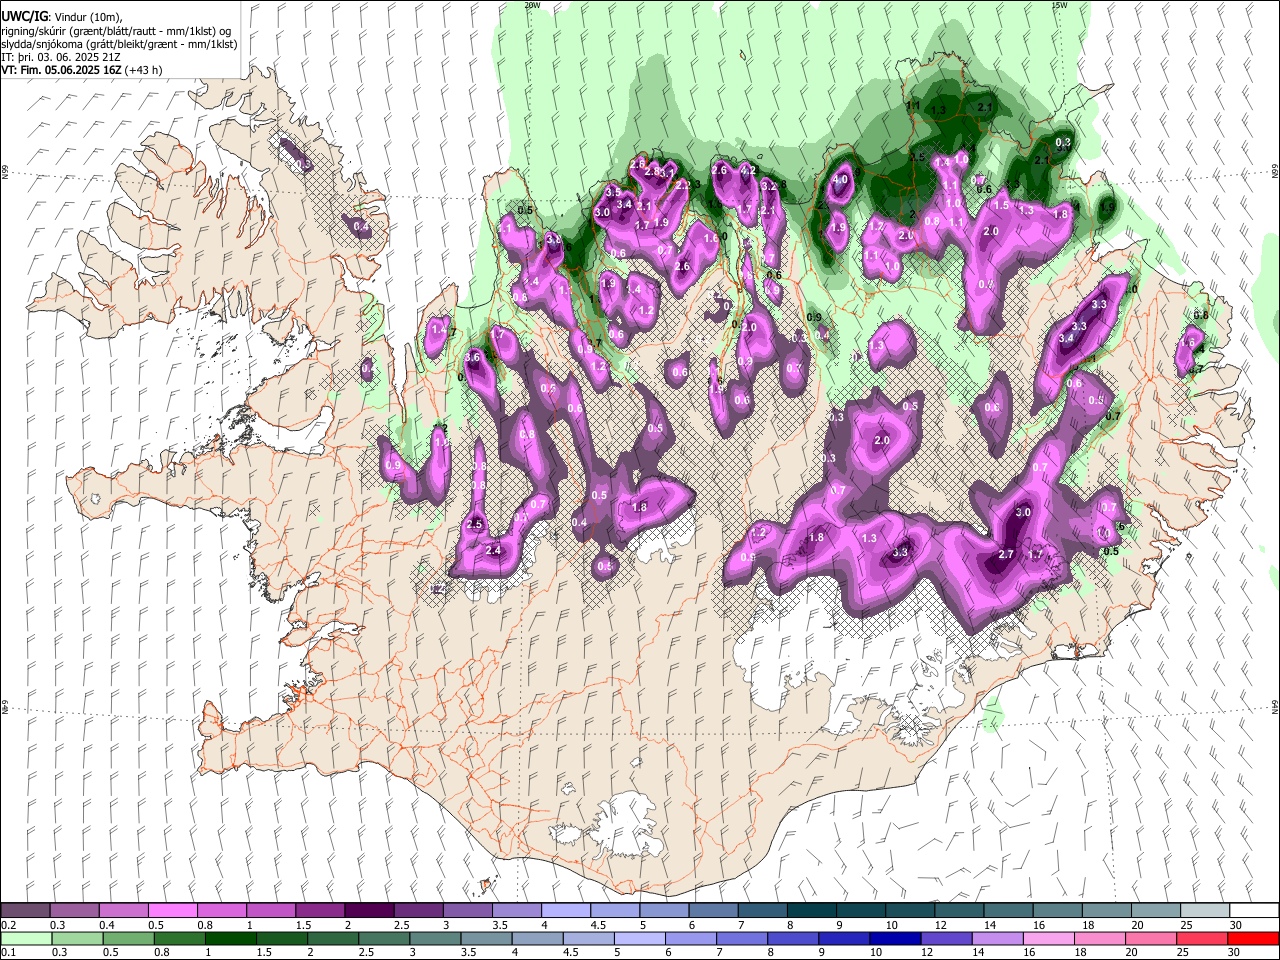Screen dimensions: 1280x960
Task: Click the 'slydda/snjókoma' legend description line
Action: click(119, 44)
